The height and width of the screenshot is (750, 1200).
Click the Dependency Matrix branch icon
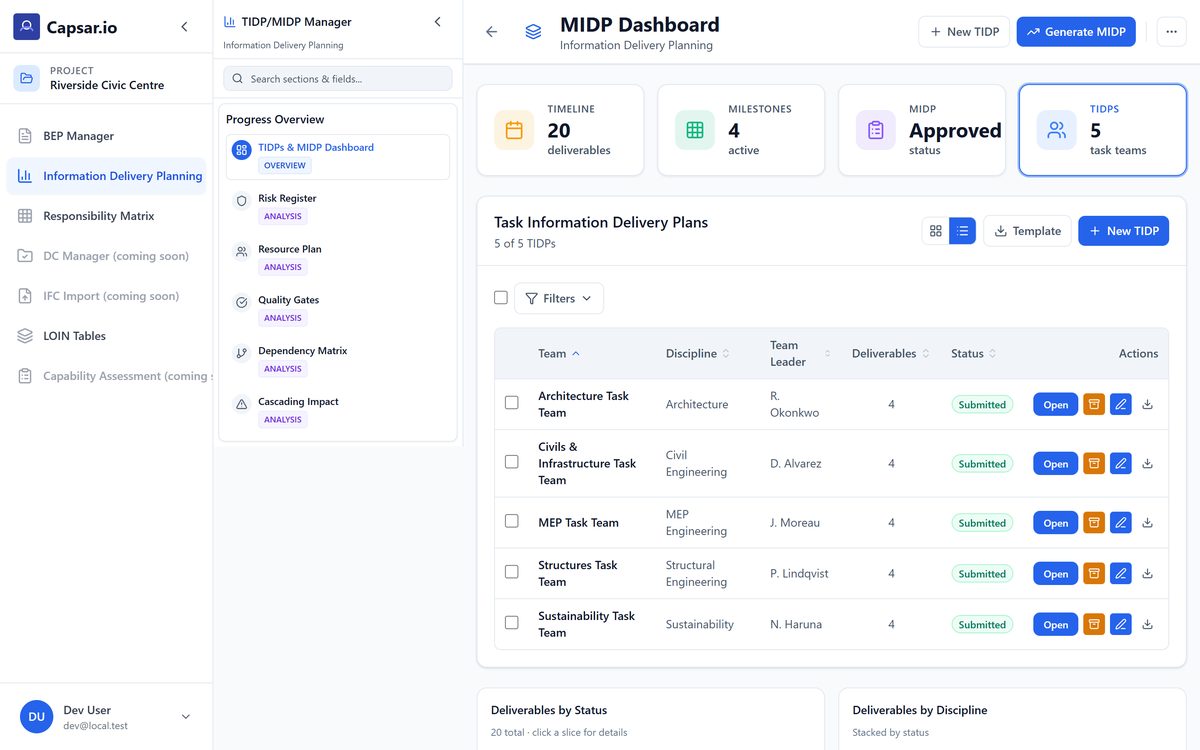coord(241,354)
